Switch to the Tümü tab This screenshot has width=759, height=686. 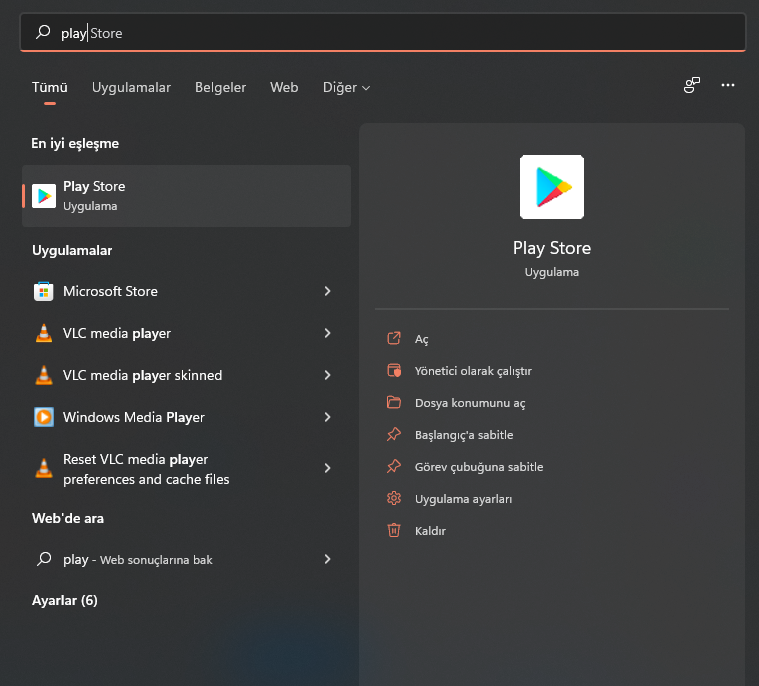tap(49, 88)
